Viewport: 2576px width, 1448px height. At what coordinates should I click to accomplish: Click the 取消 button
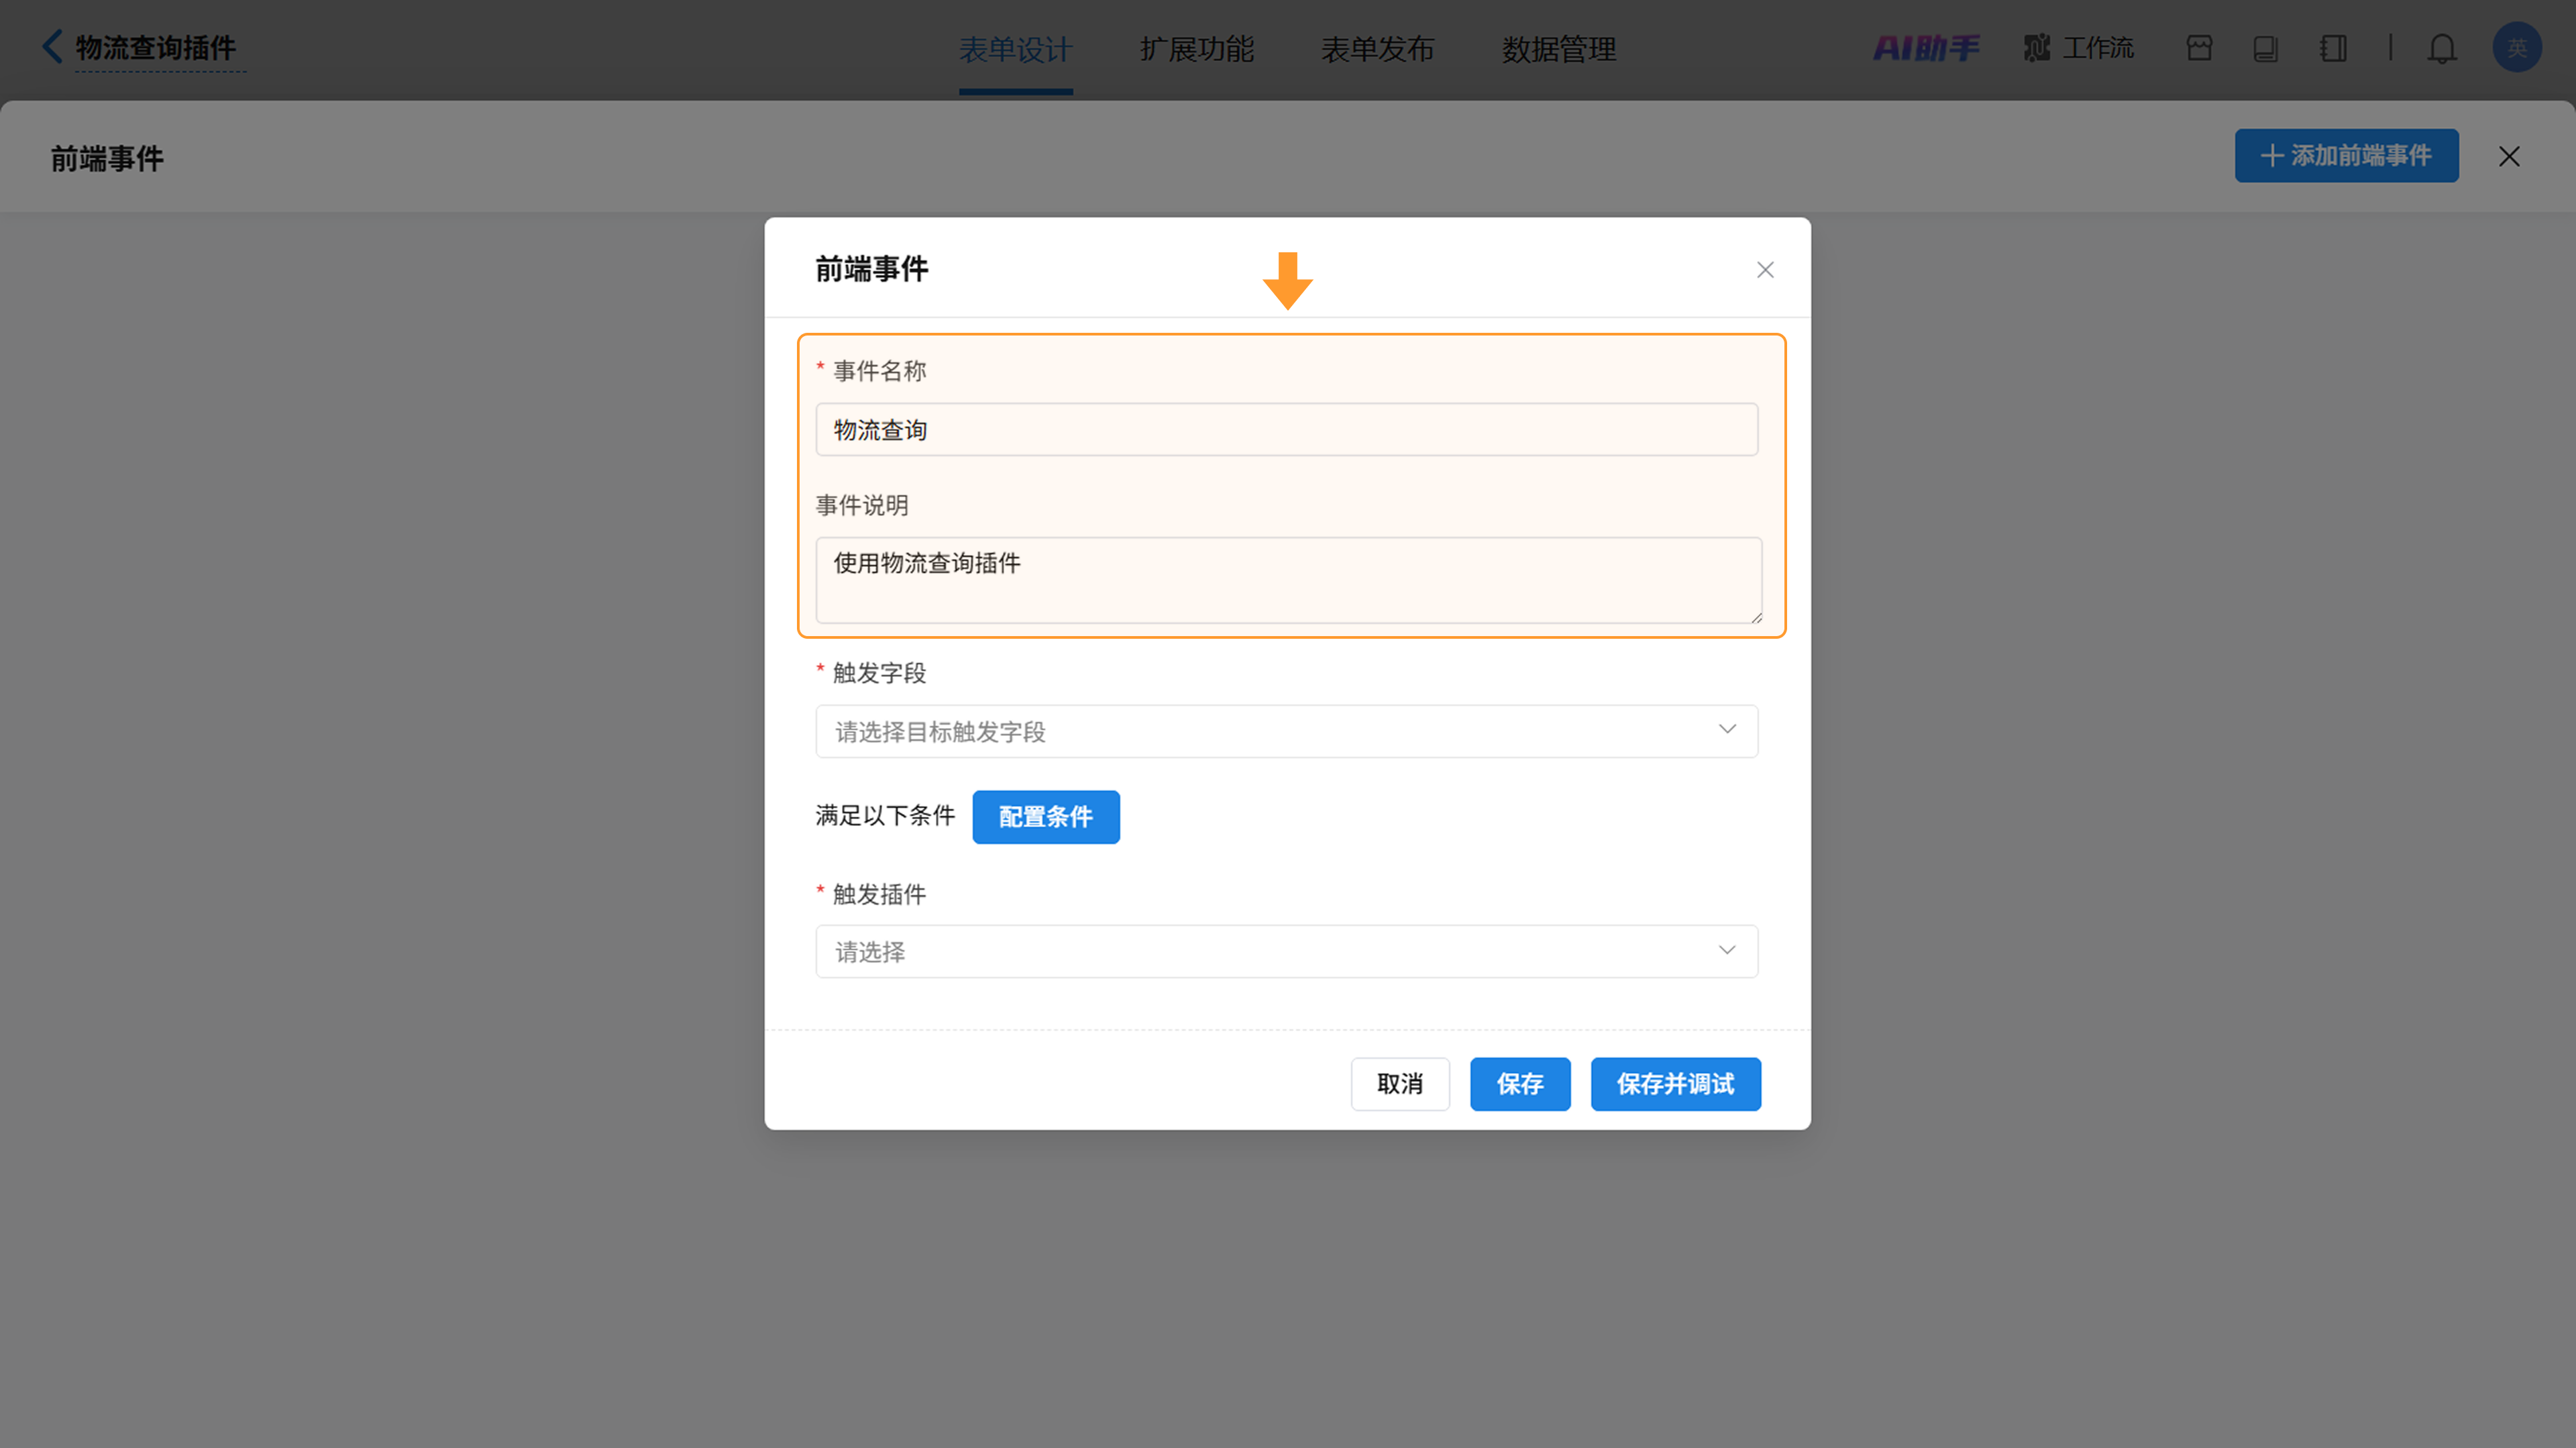click(x=1400, y=1084)
